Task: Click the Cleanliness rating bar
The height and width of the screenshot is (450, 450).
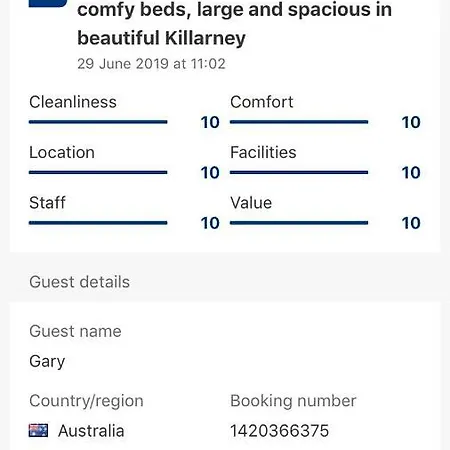Action: coord(98,122)
